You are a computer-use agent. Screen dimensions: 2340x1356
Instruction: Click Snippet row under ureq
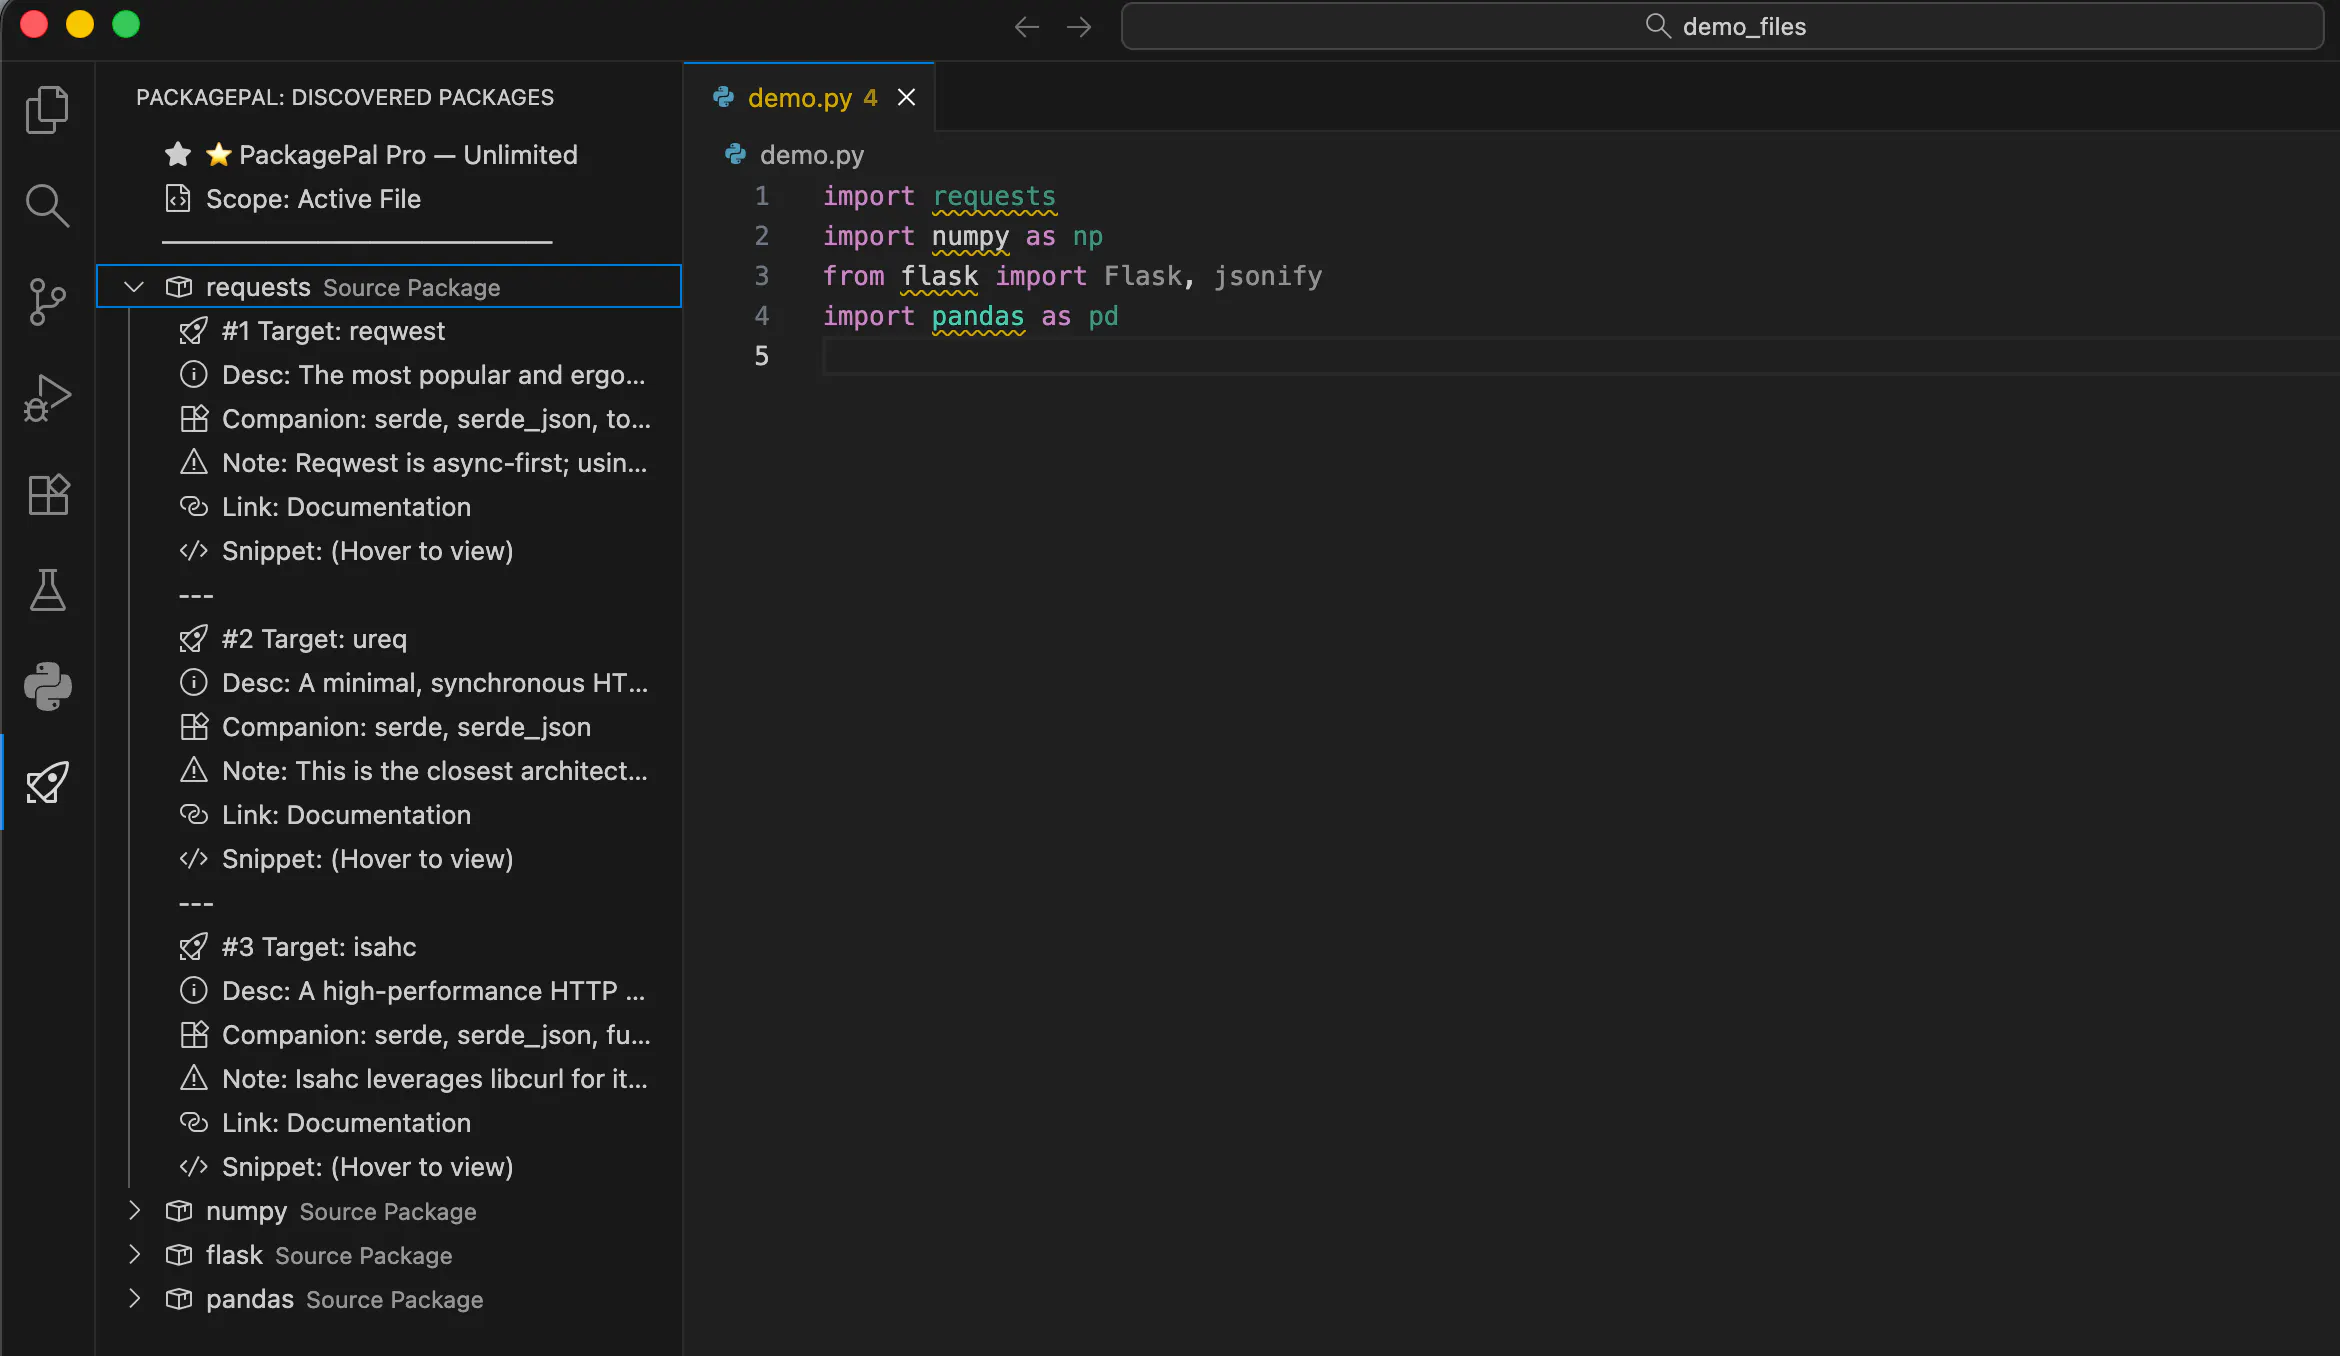point(390,859)
